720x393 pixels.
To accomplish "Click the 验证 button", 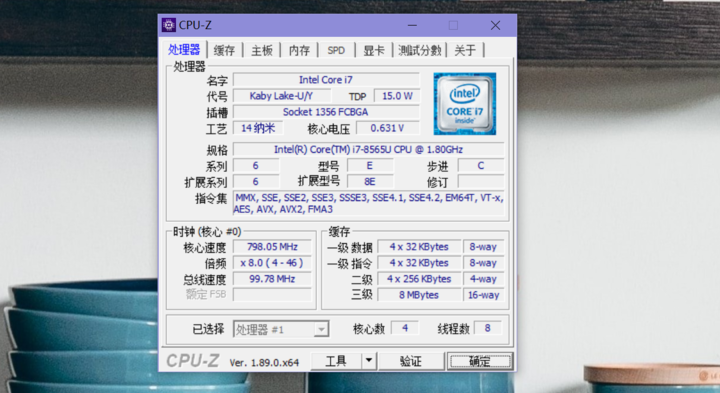I will pyautogui.click(x=411, y=361).
